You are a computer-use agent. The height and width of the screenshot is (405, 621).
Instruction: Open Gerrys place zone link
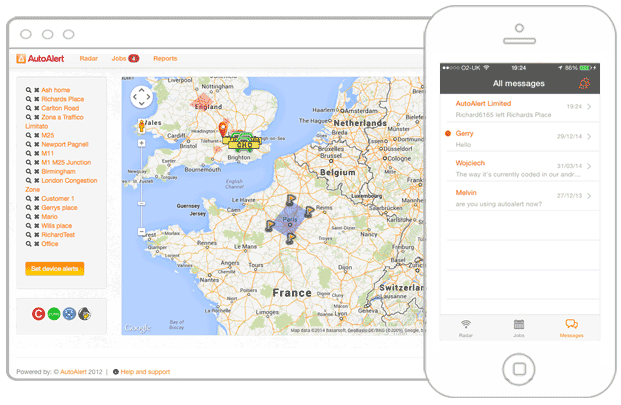click(x=59, y=207)
